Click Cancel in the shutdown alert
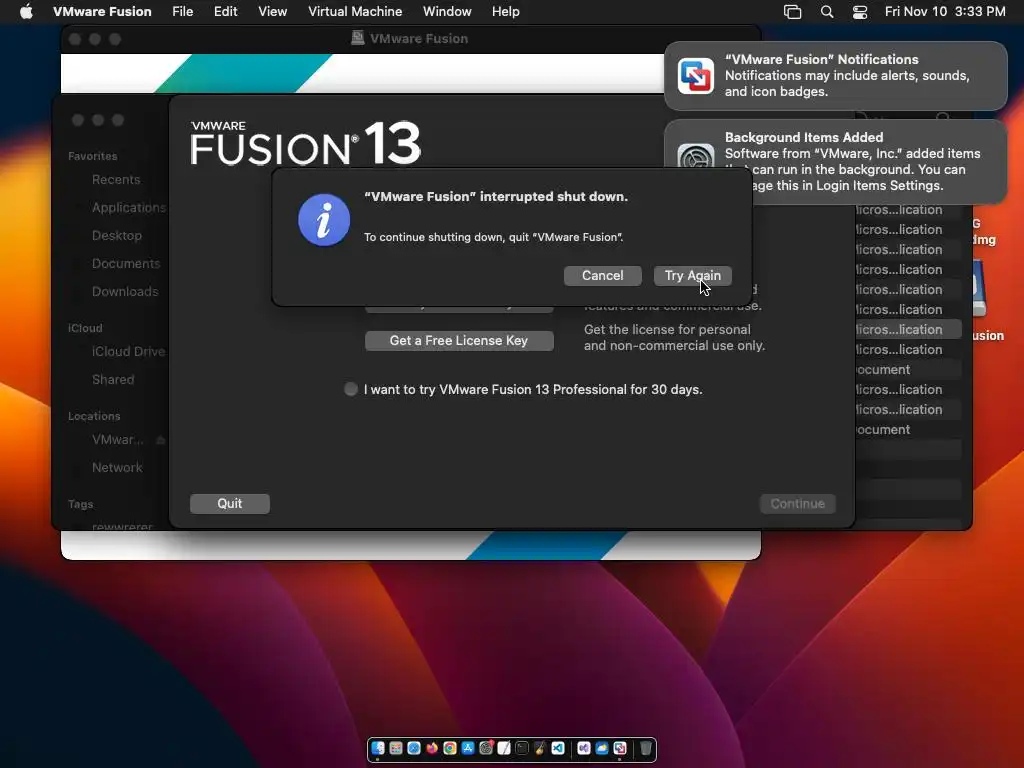Viewport: 1024px width, 768px height. [x=602, y=276]
